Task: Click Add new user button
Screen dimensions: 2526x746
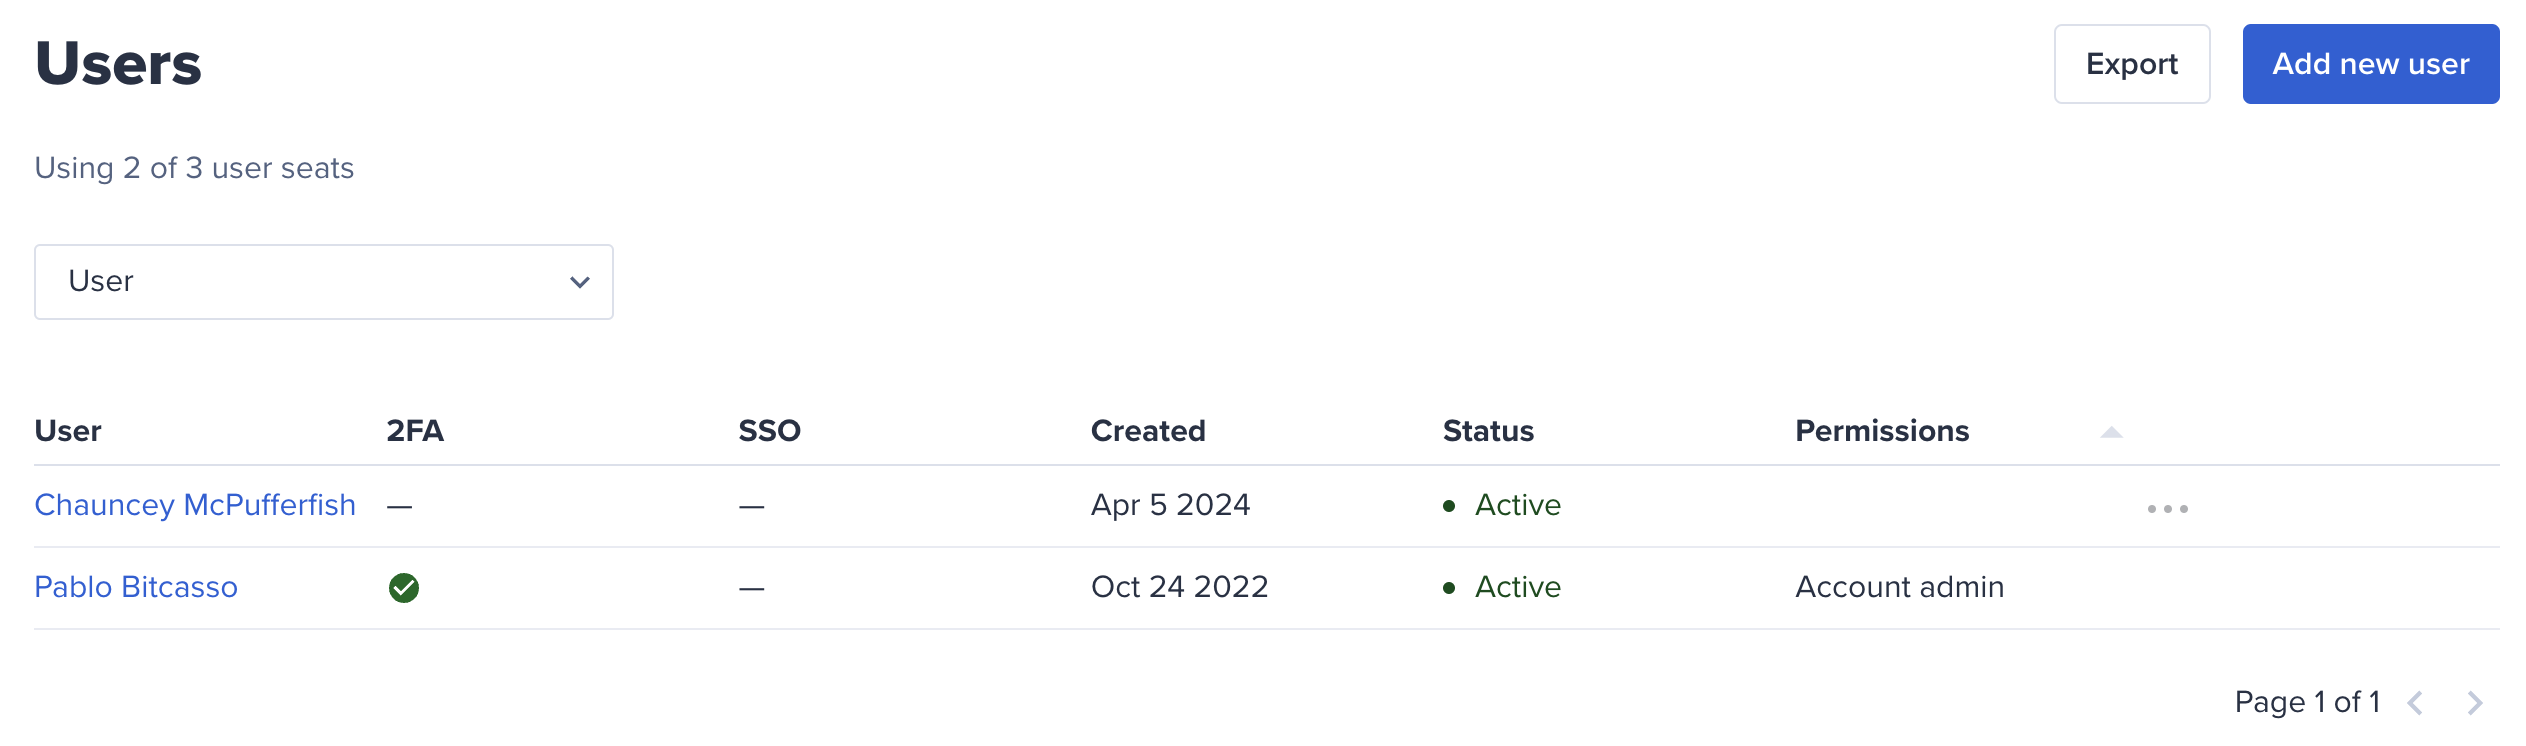Action: (2370, 64)
